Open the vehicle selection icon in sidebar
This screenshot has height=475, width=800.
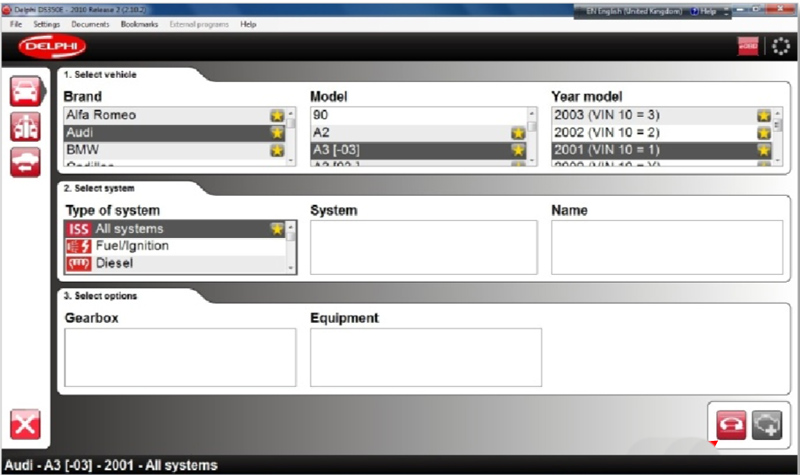point(26,91)
